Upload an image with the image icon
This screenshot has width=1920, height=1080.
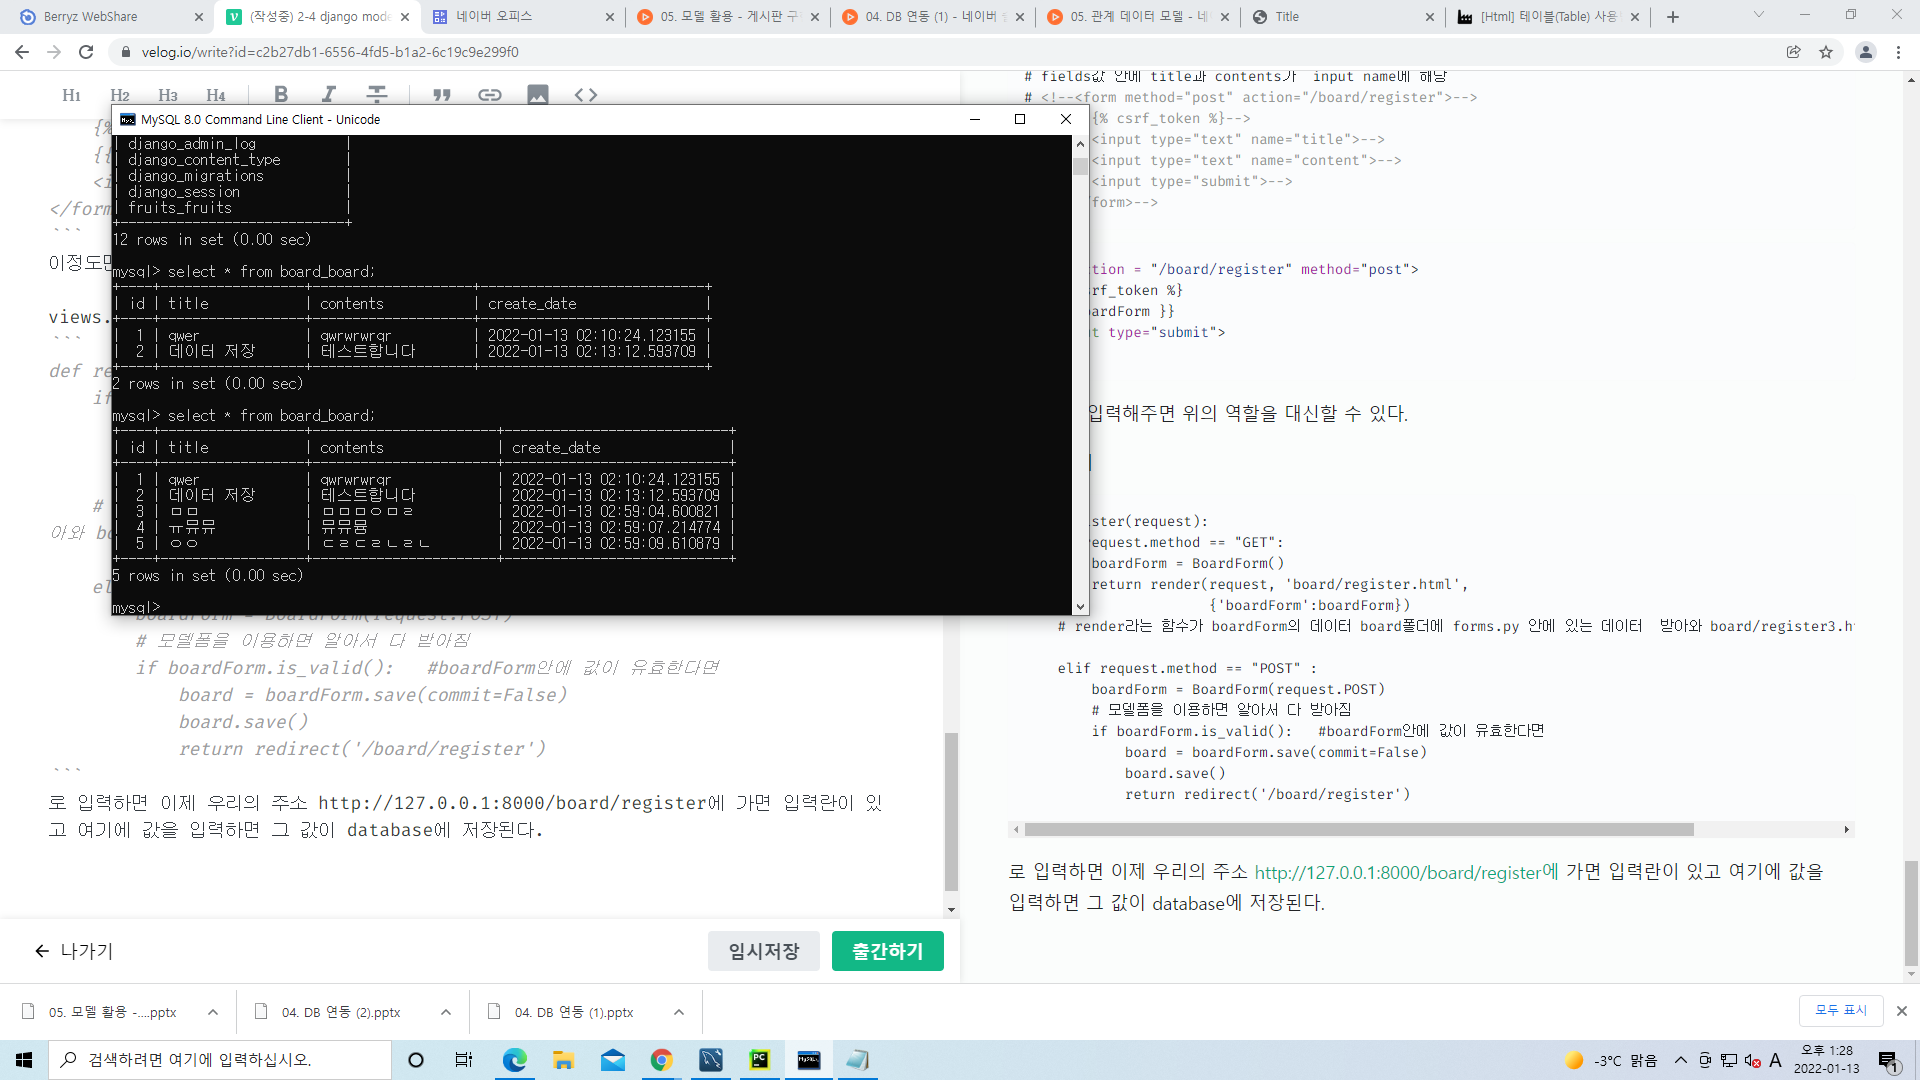tap(538, 95)
